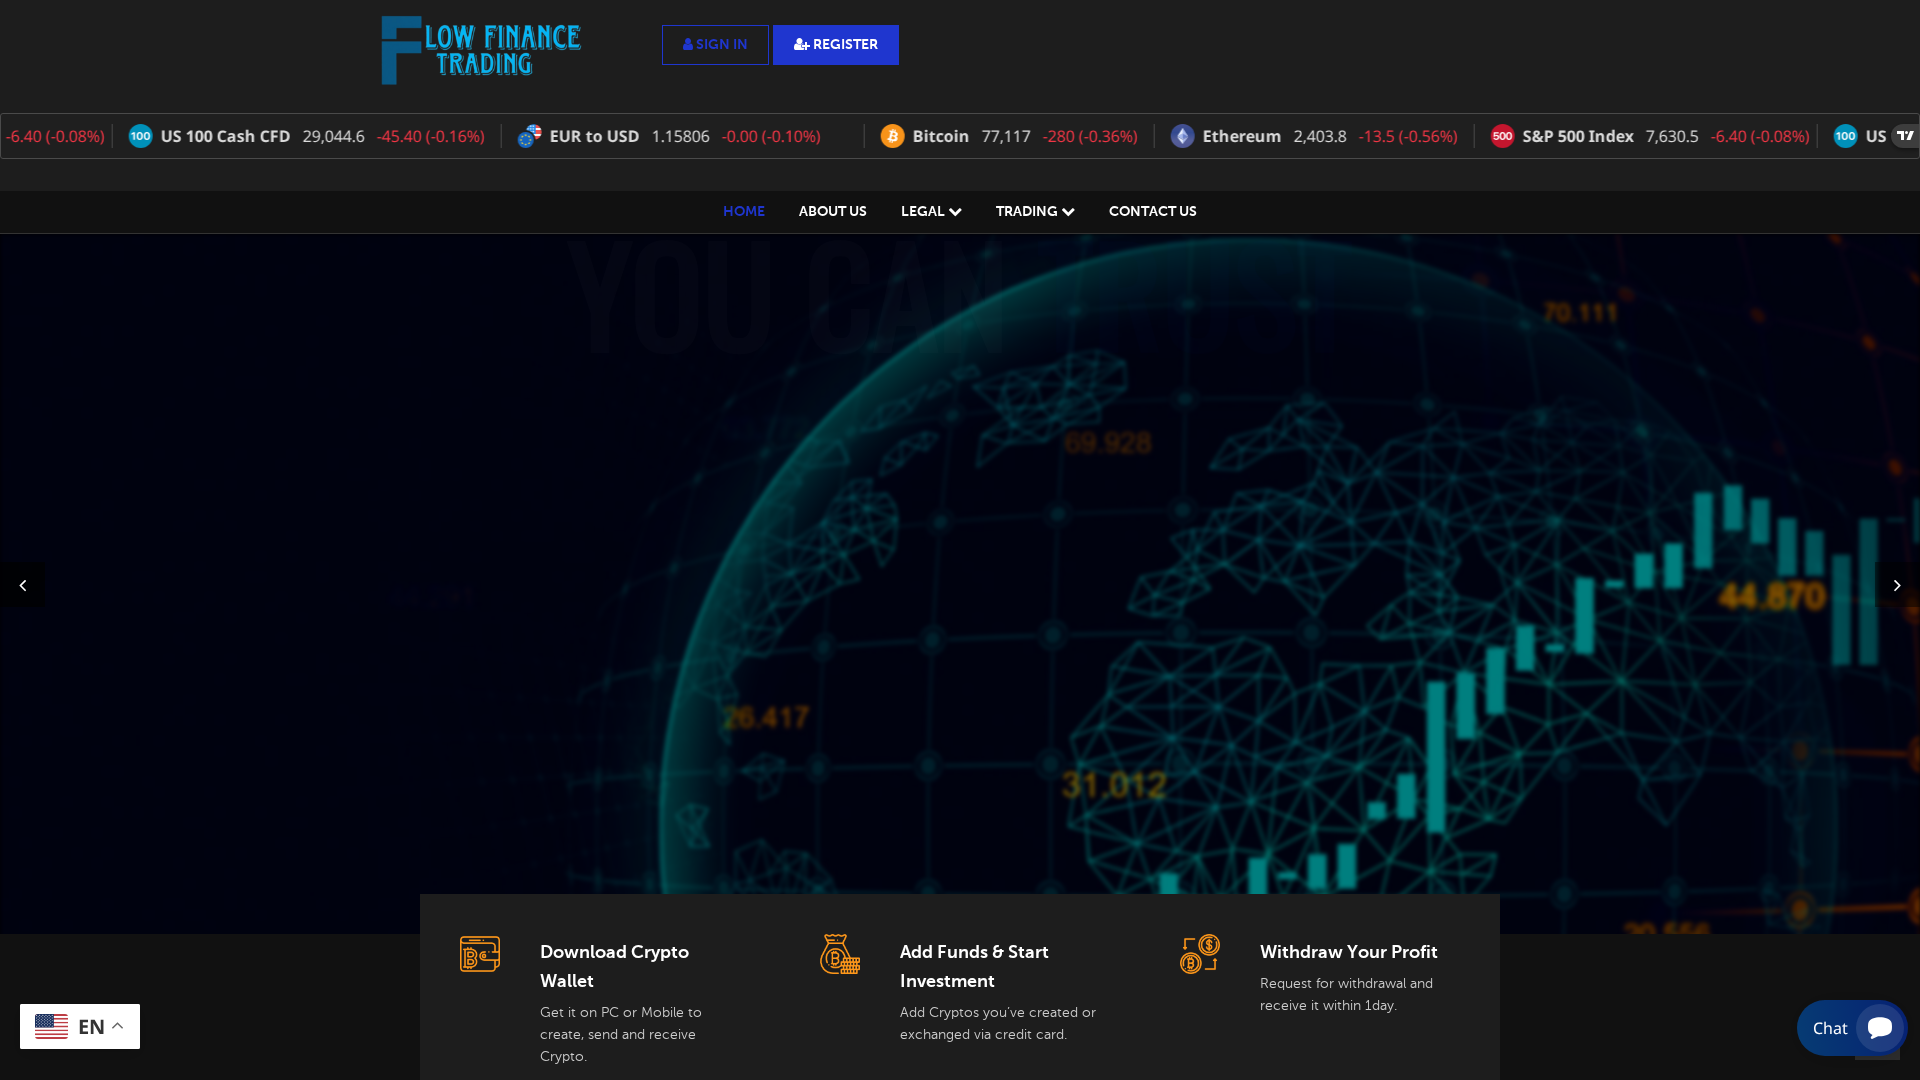The width and height of the screenshot is (1920, 1080).
Task: Click the Bitcoin ticker name
Action: [941, 136]
